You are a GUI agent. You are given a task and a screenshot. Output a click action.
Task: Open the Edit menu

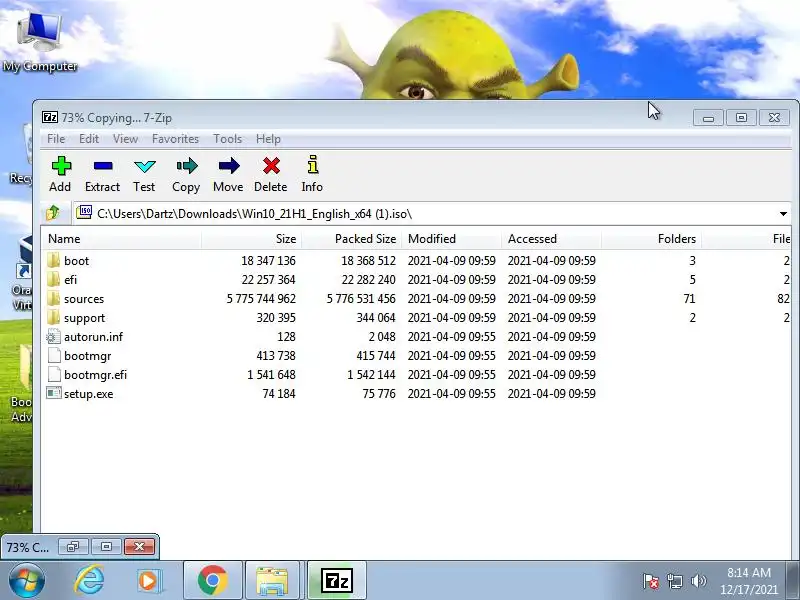pyautogui.click(x=89, y=139)
